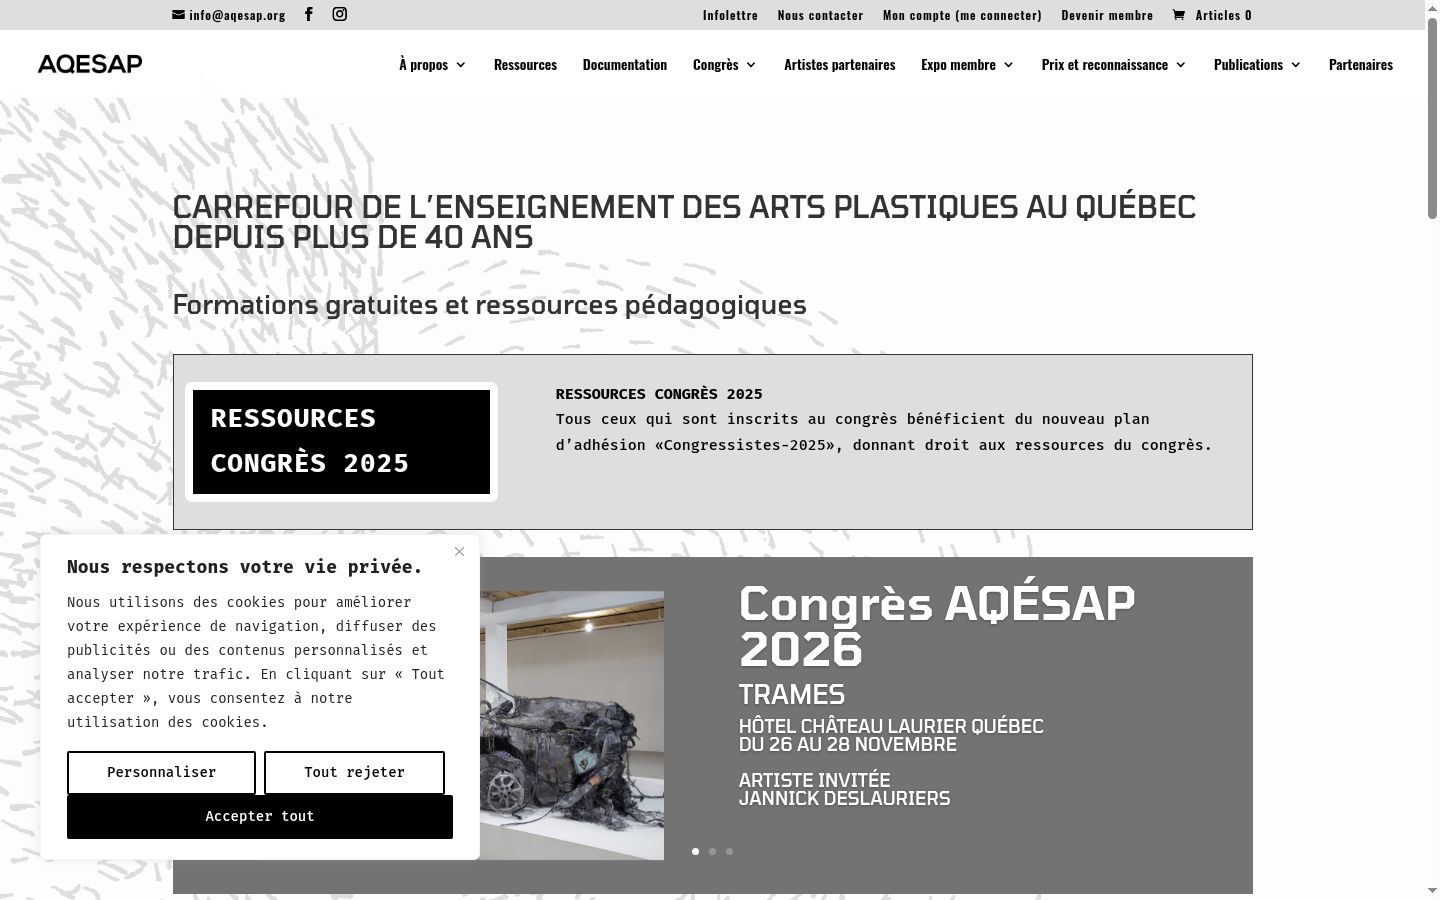Click the 'JANNICK DESLAURIERS' artist name

tap(845, 799)
